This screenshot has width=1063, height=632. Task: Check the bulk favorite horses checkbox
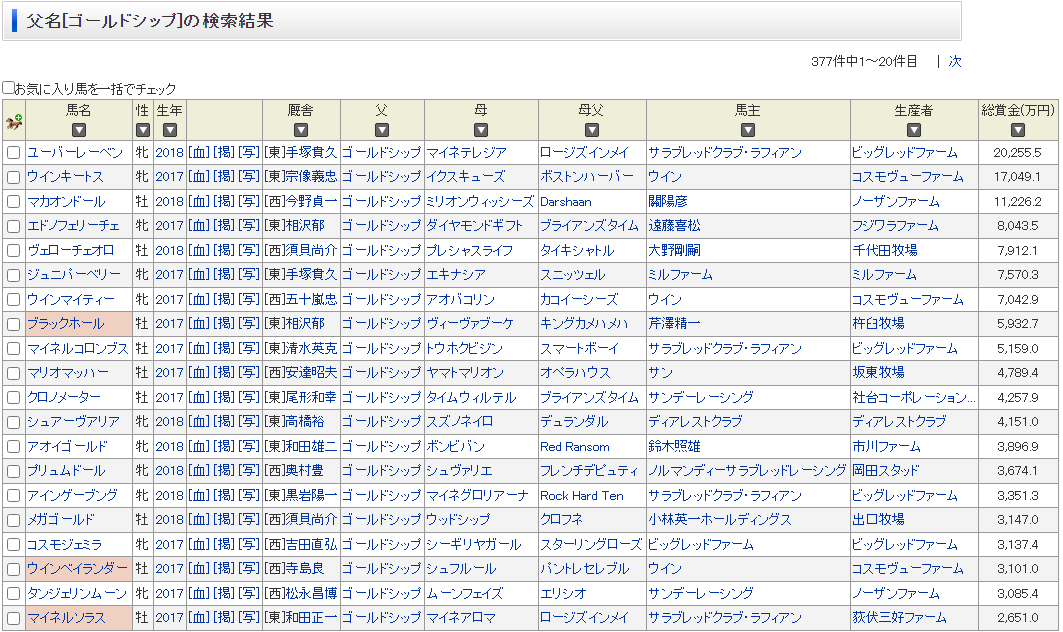coord(9,88)
